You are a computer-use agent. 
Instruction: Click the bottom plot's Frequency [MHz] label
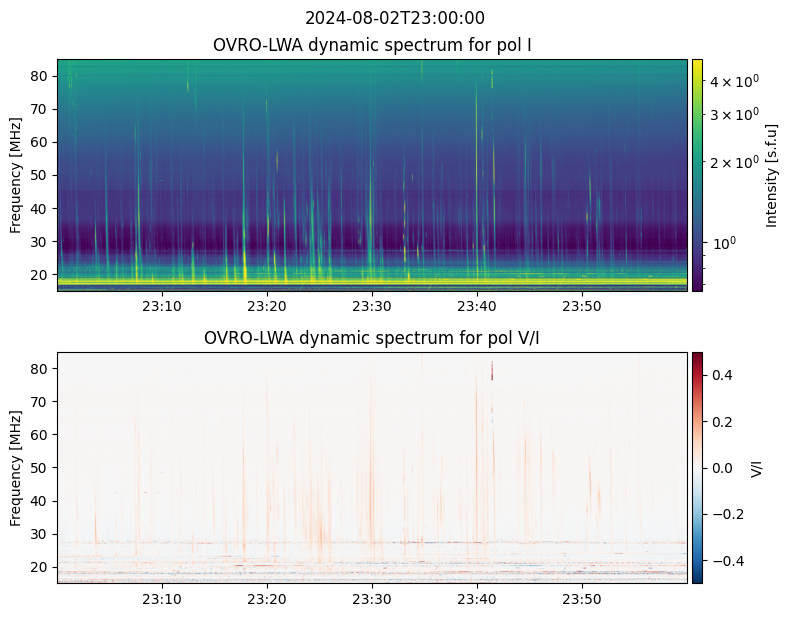(x=16, y=467)
